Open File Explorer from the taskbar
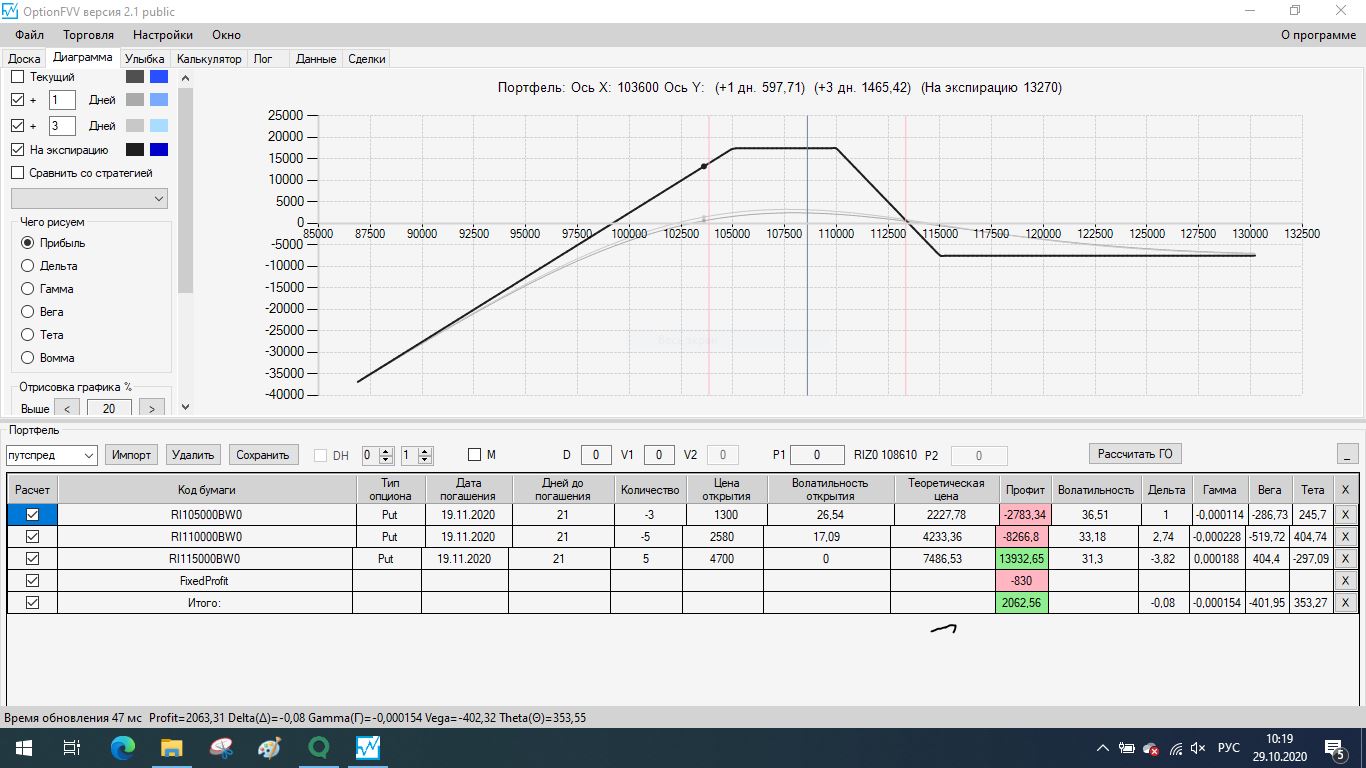 pyautogui.click(x=172, y=747)
